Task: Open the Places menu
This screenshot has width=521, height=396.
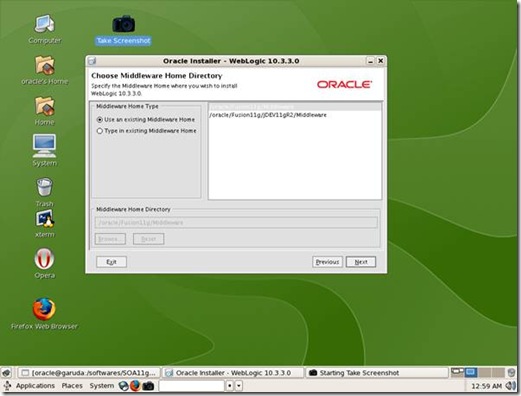Action: (72, 386)
